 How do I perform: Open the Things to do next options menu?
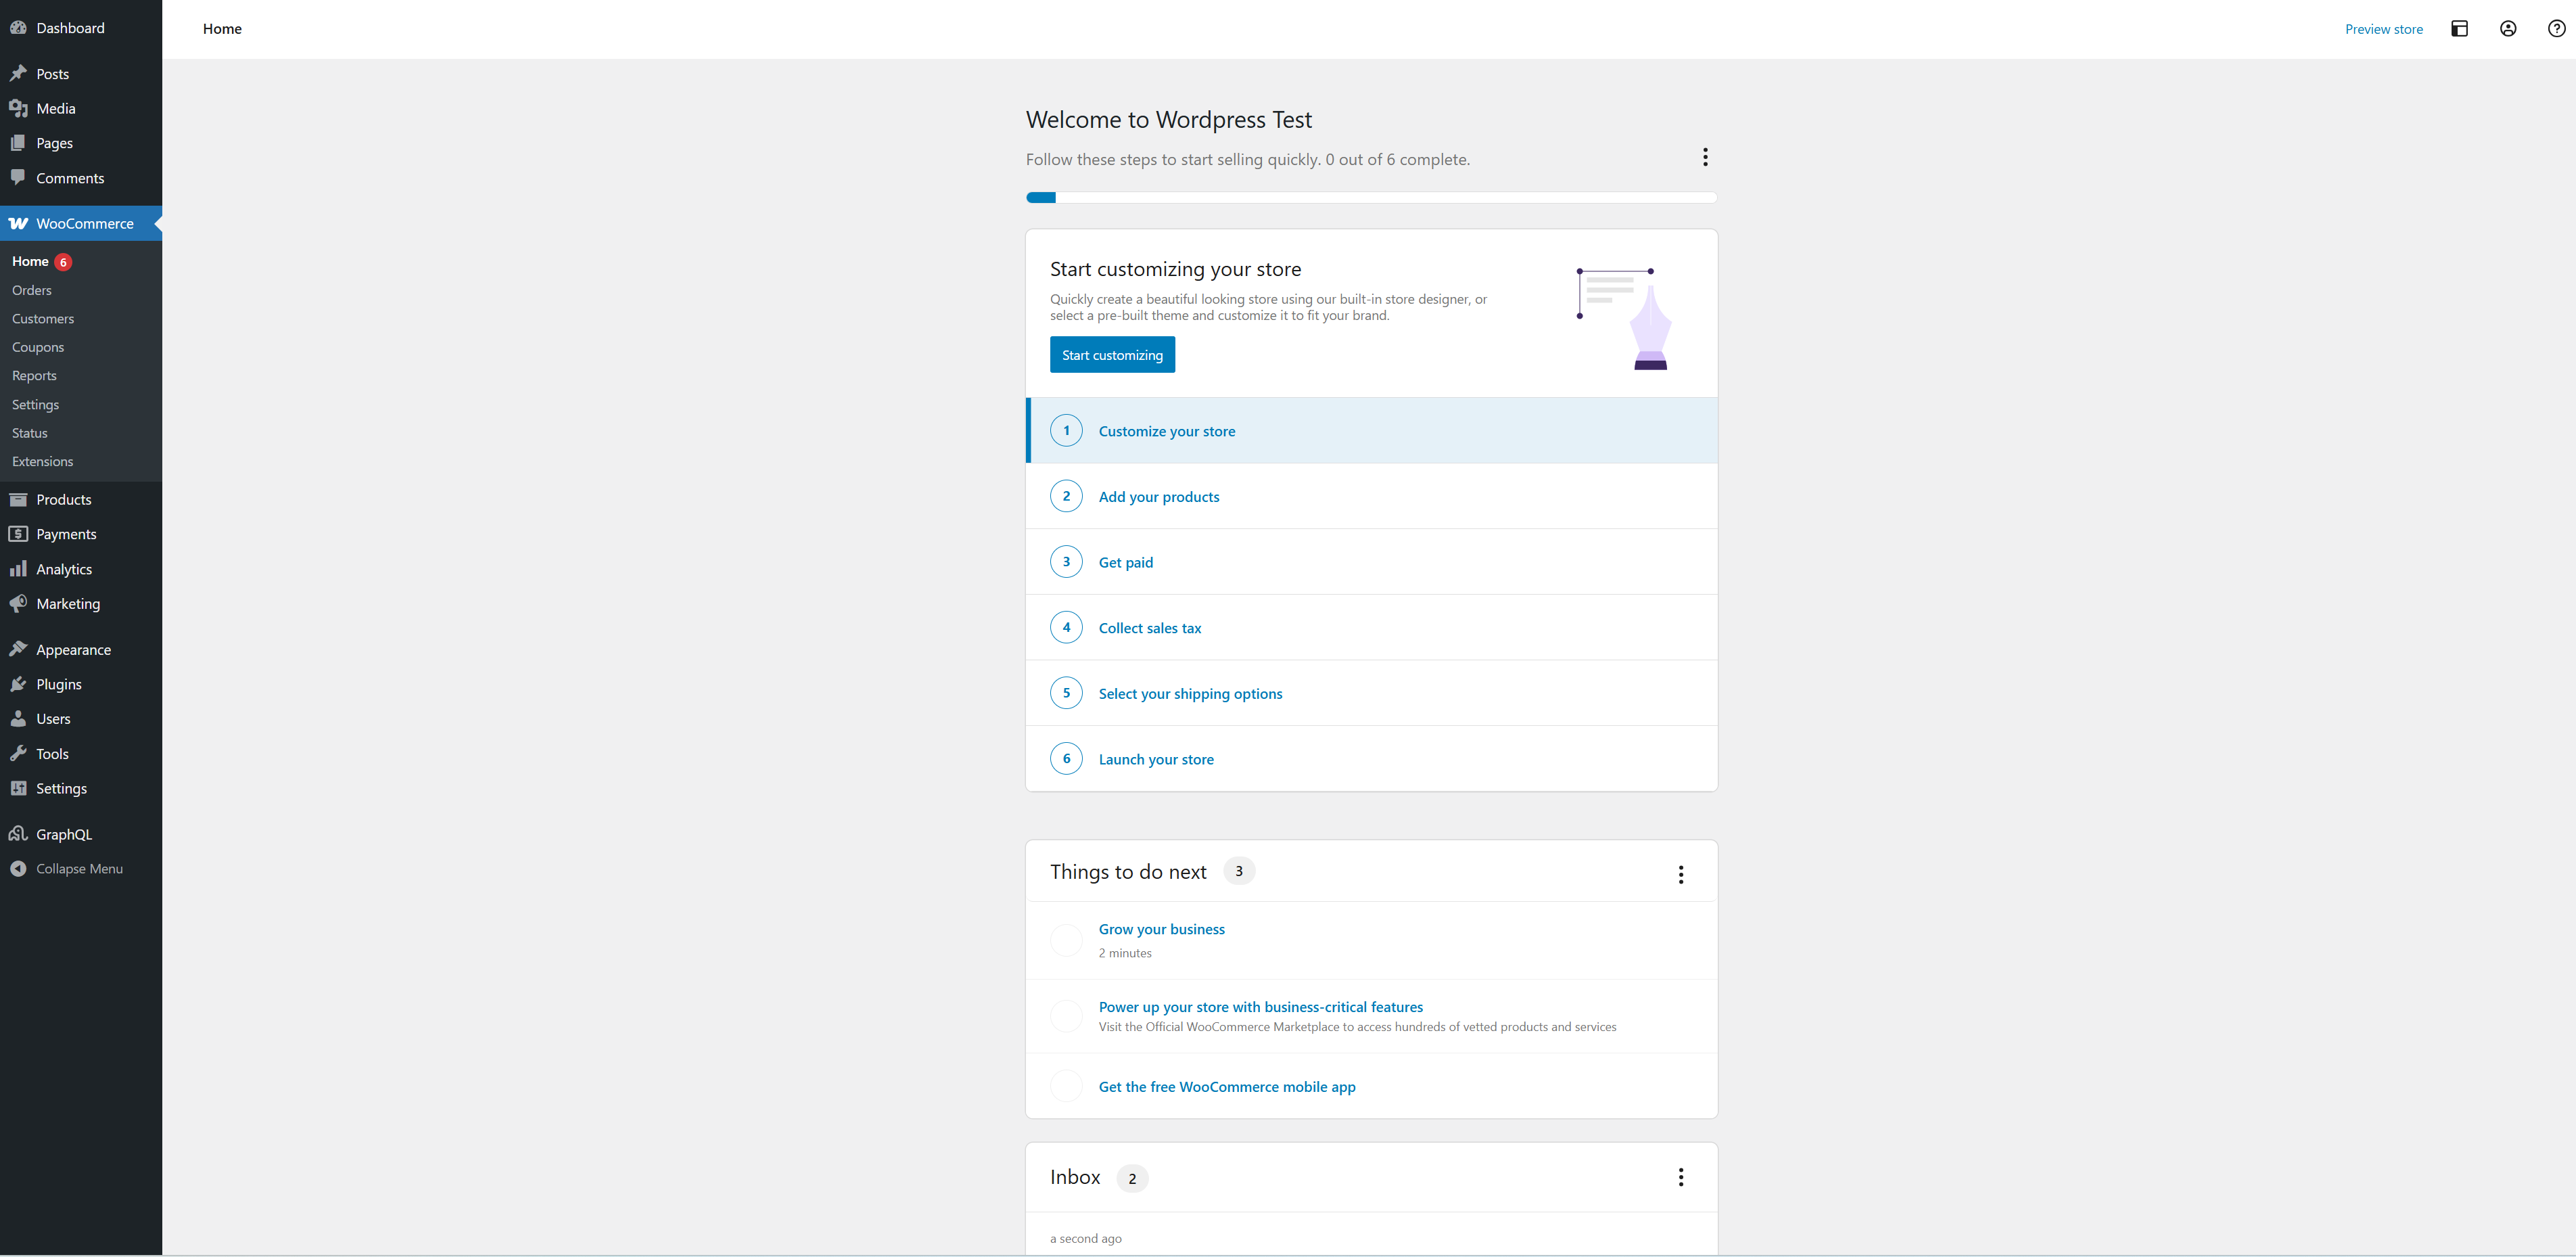[1681, 874]
